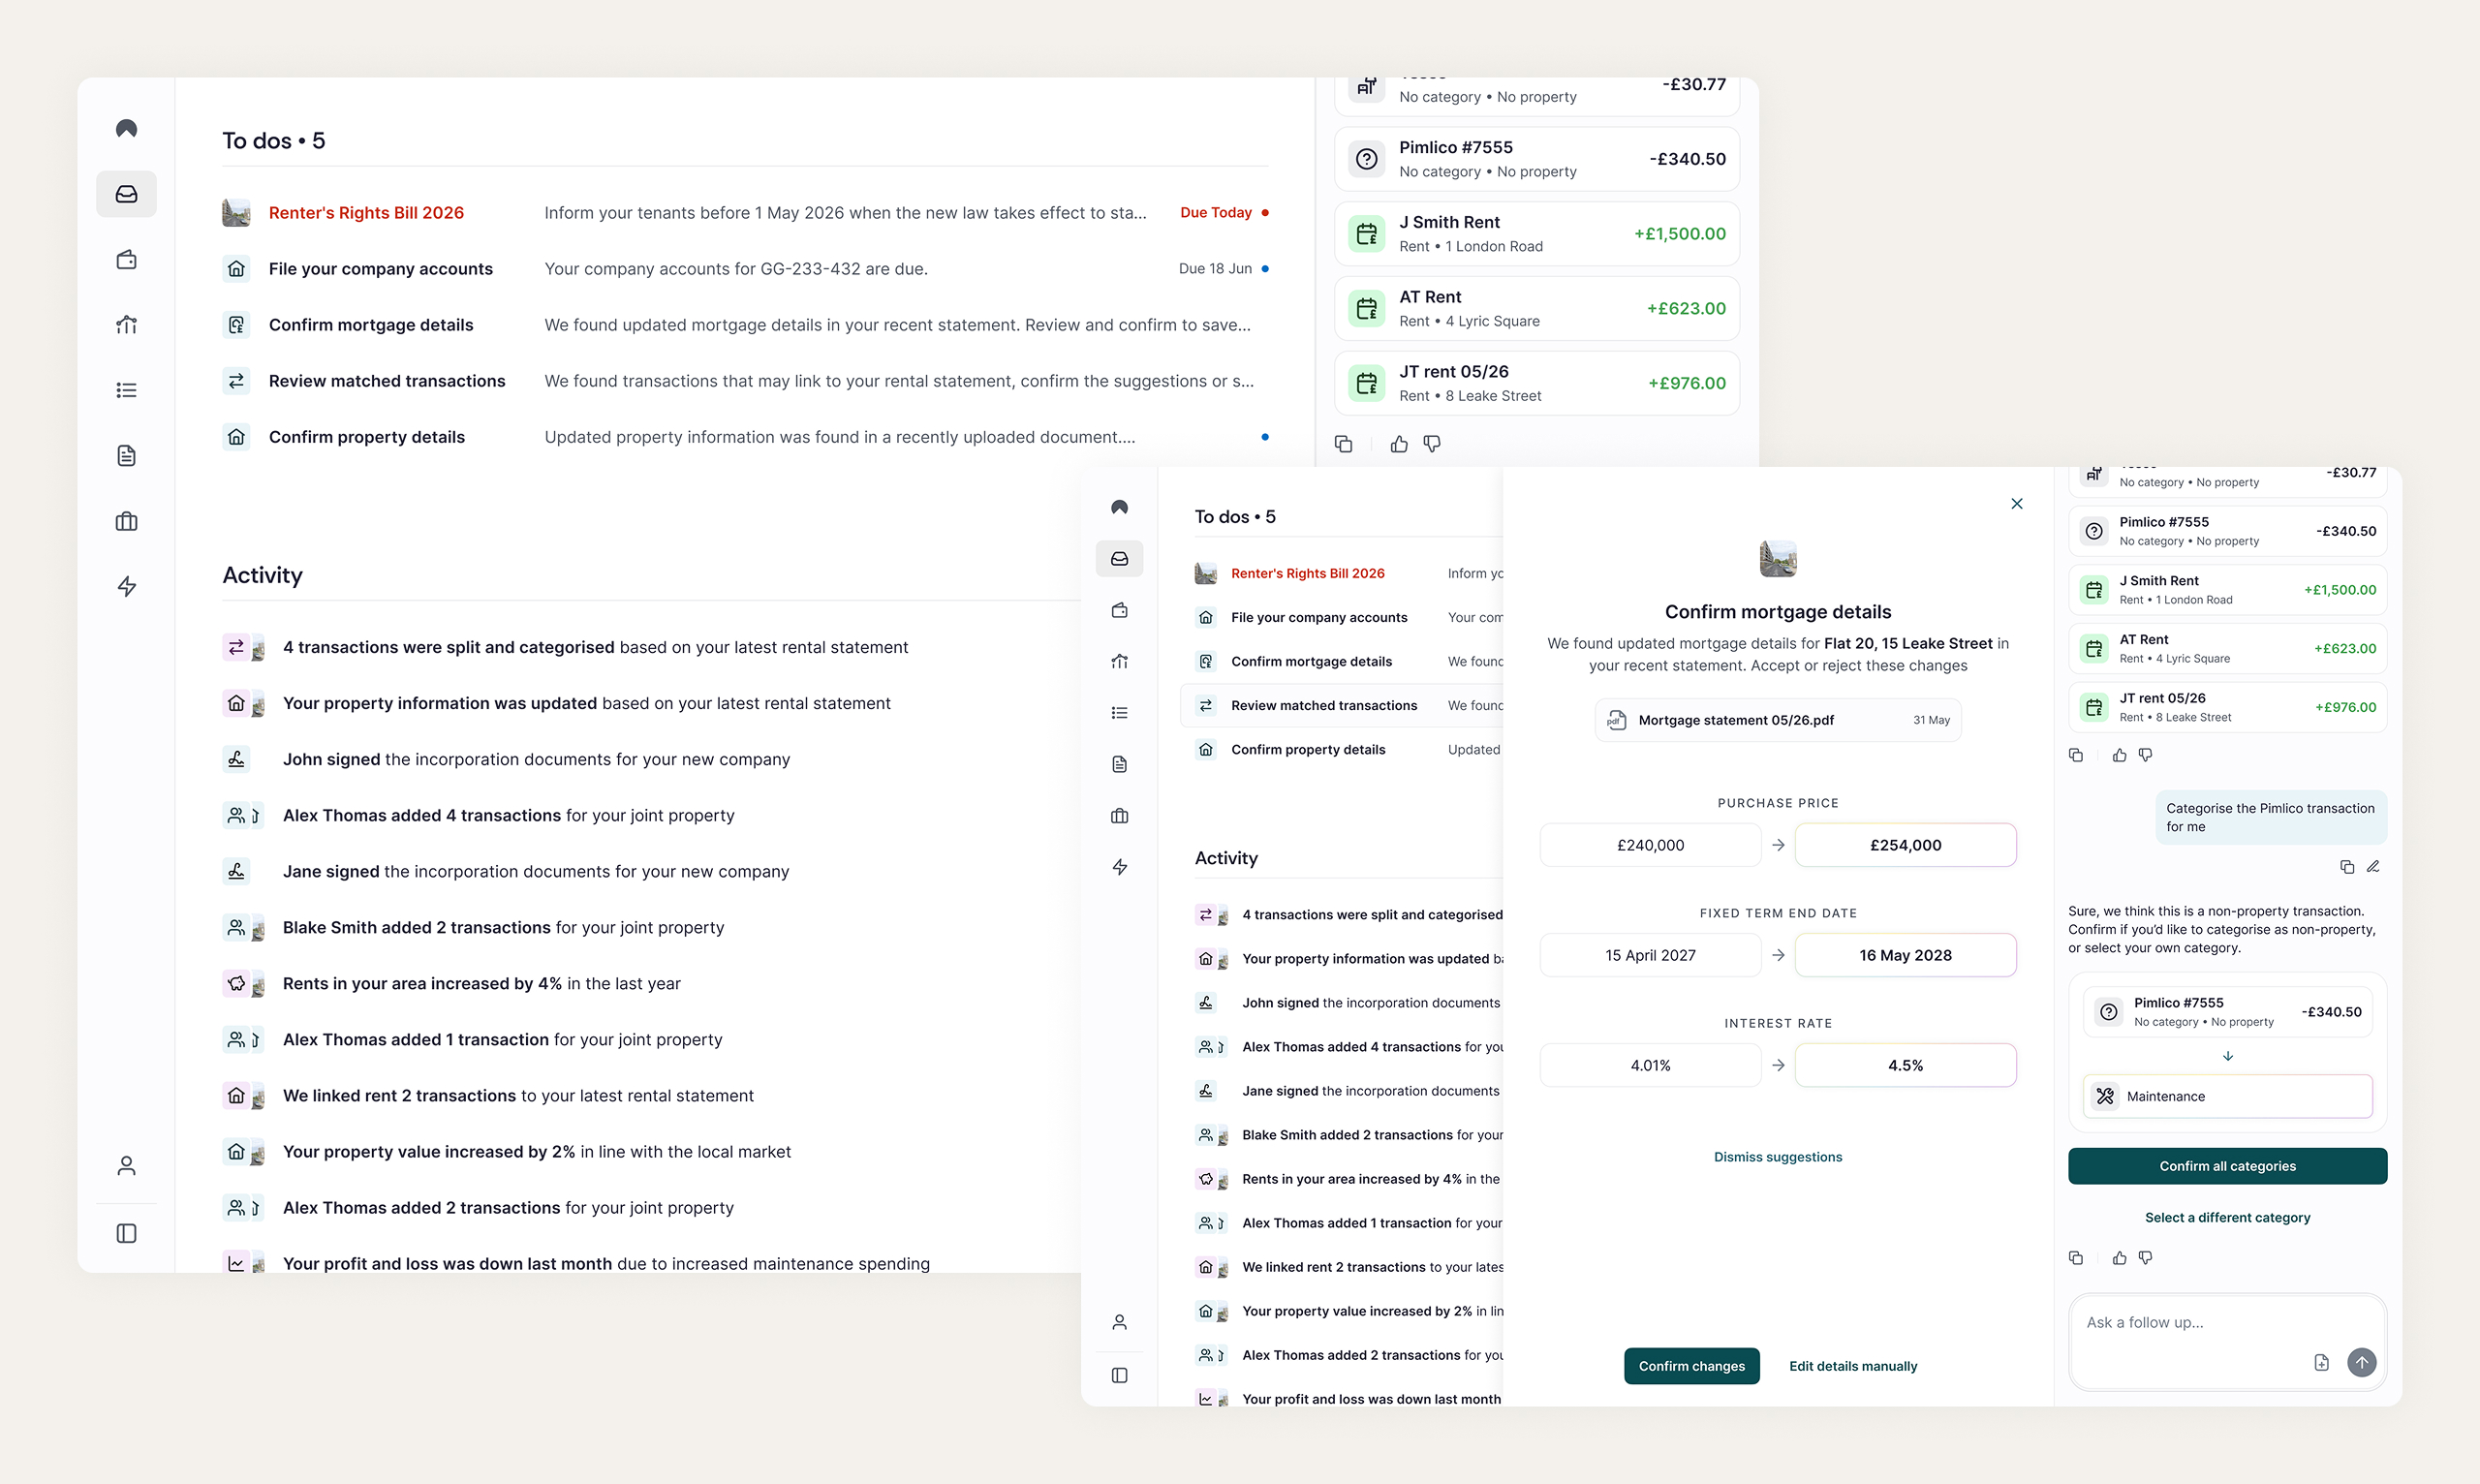Viewport: 2480px width, 1484px height.
Task: Open J Smith Rent card in back window
Action: pos(1536,234)
